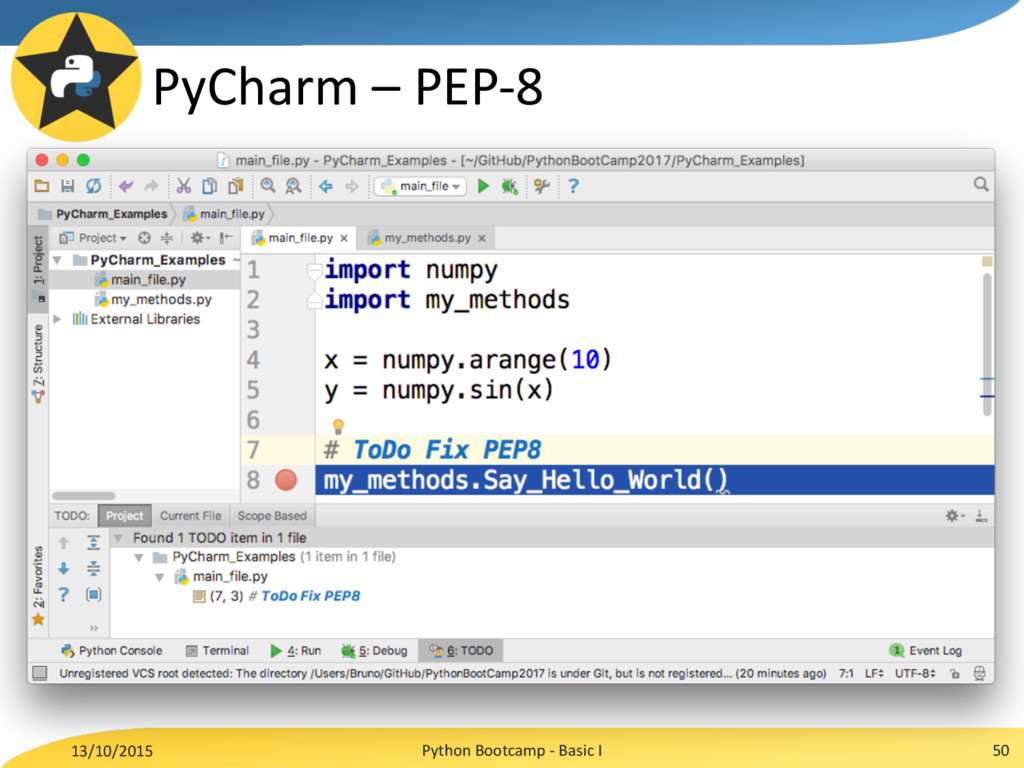Switch TODO view to Scope Based tab
This screenshot has width=1024, height=768.
click(x=272, y=516)
